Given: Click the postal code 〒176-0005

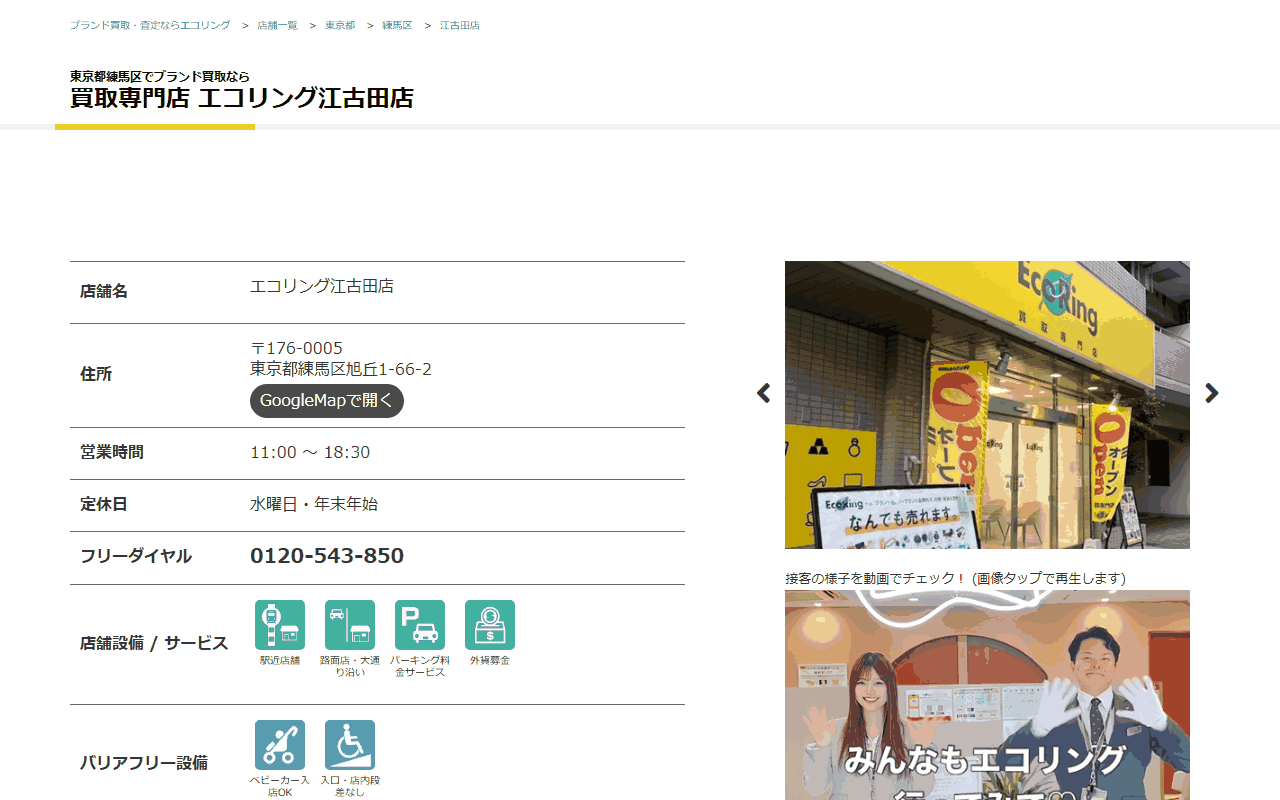Looking at the screenshot, I should coord(296,348).
